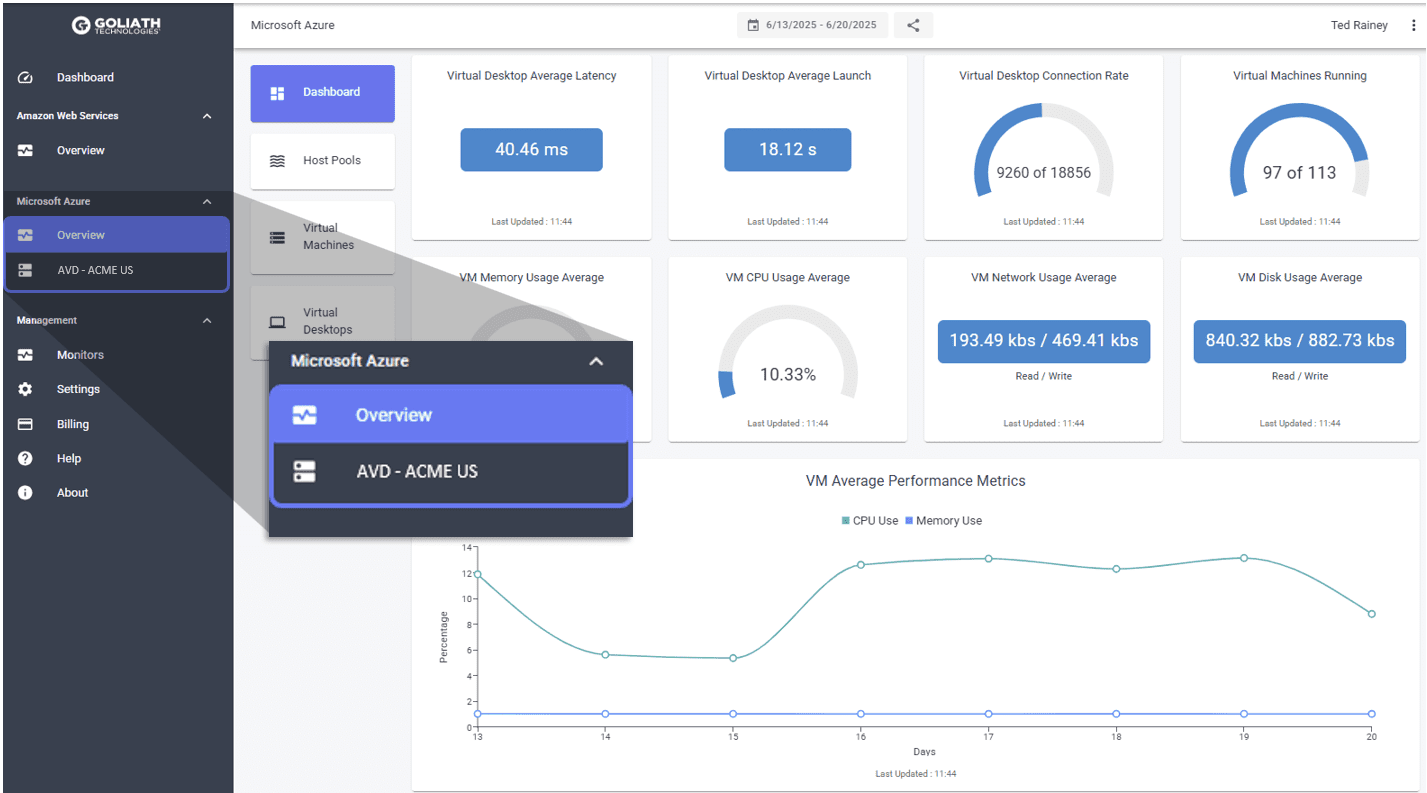Viewport: 1427px width, 793px height.
Task: Click Last Updated text below the performance chart
Action: tap(915, 774)
